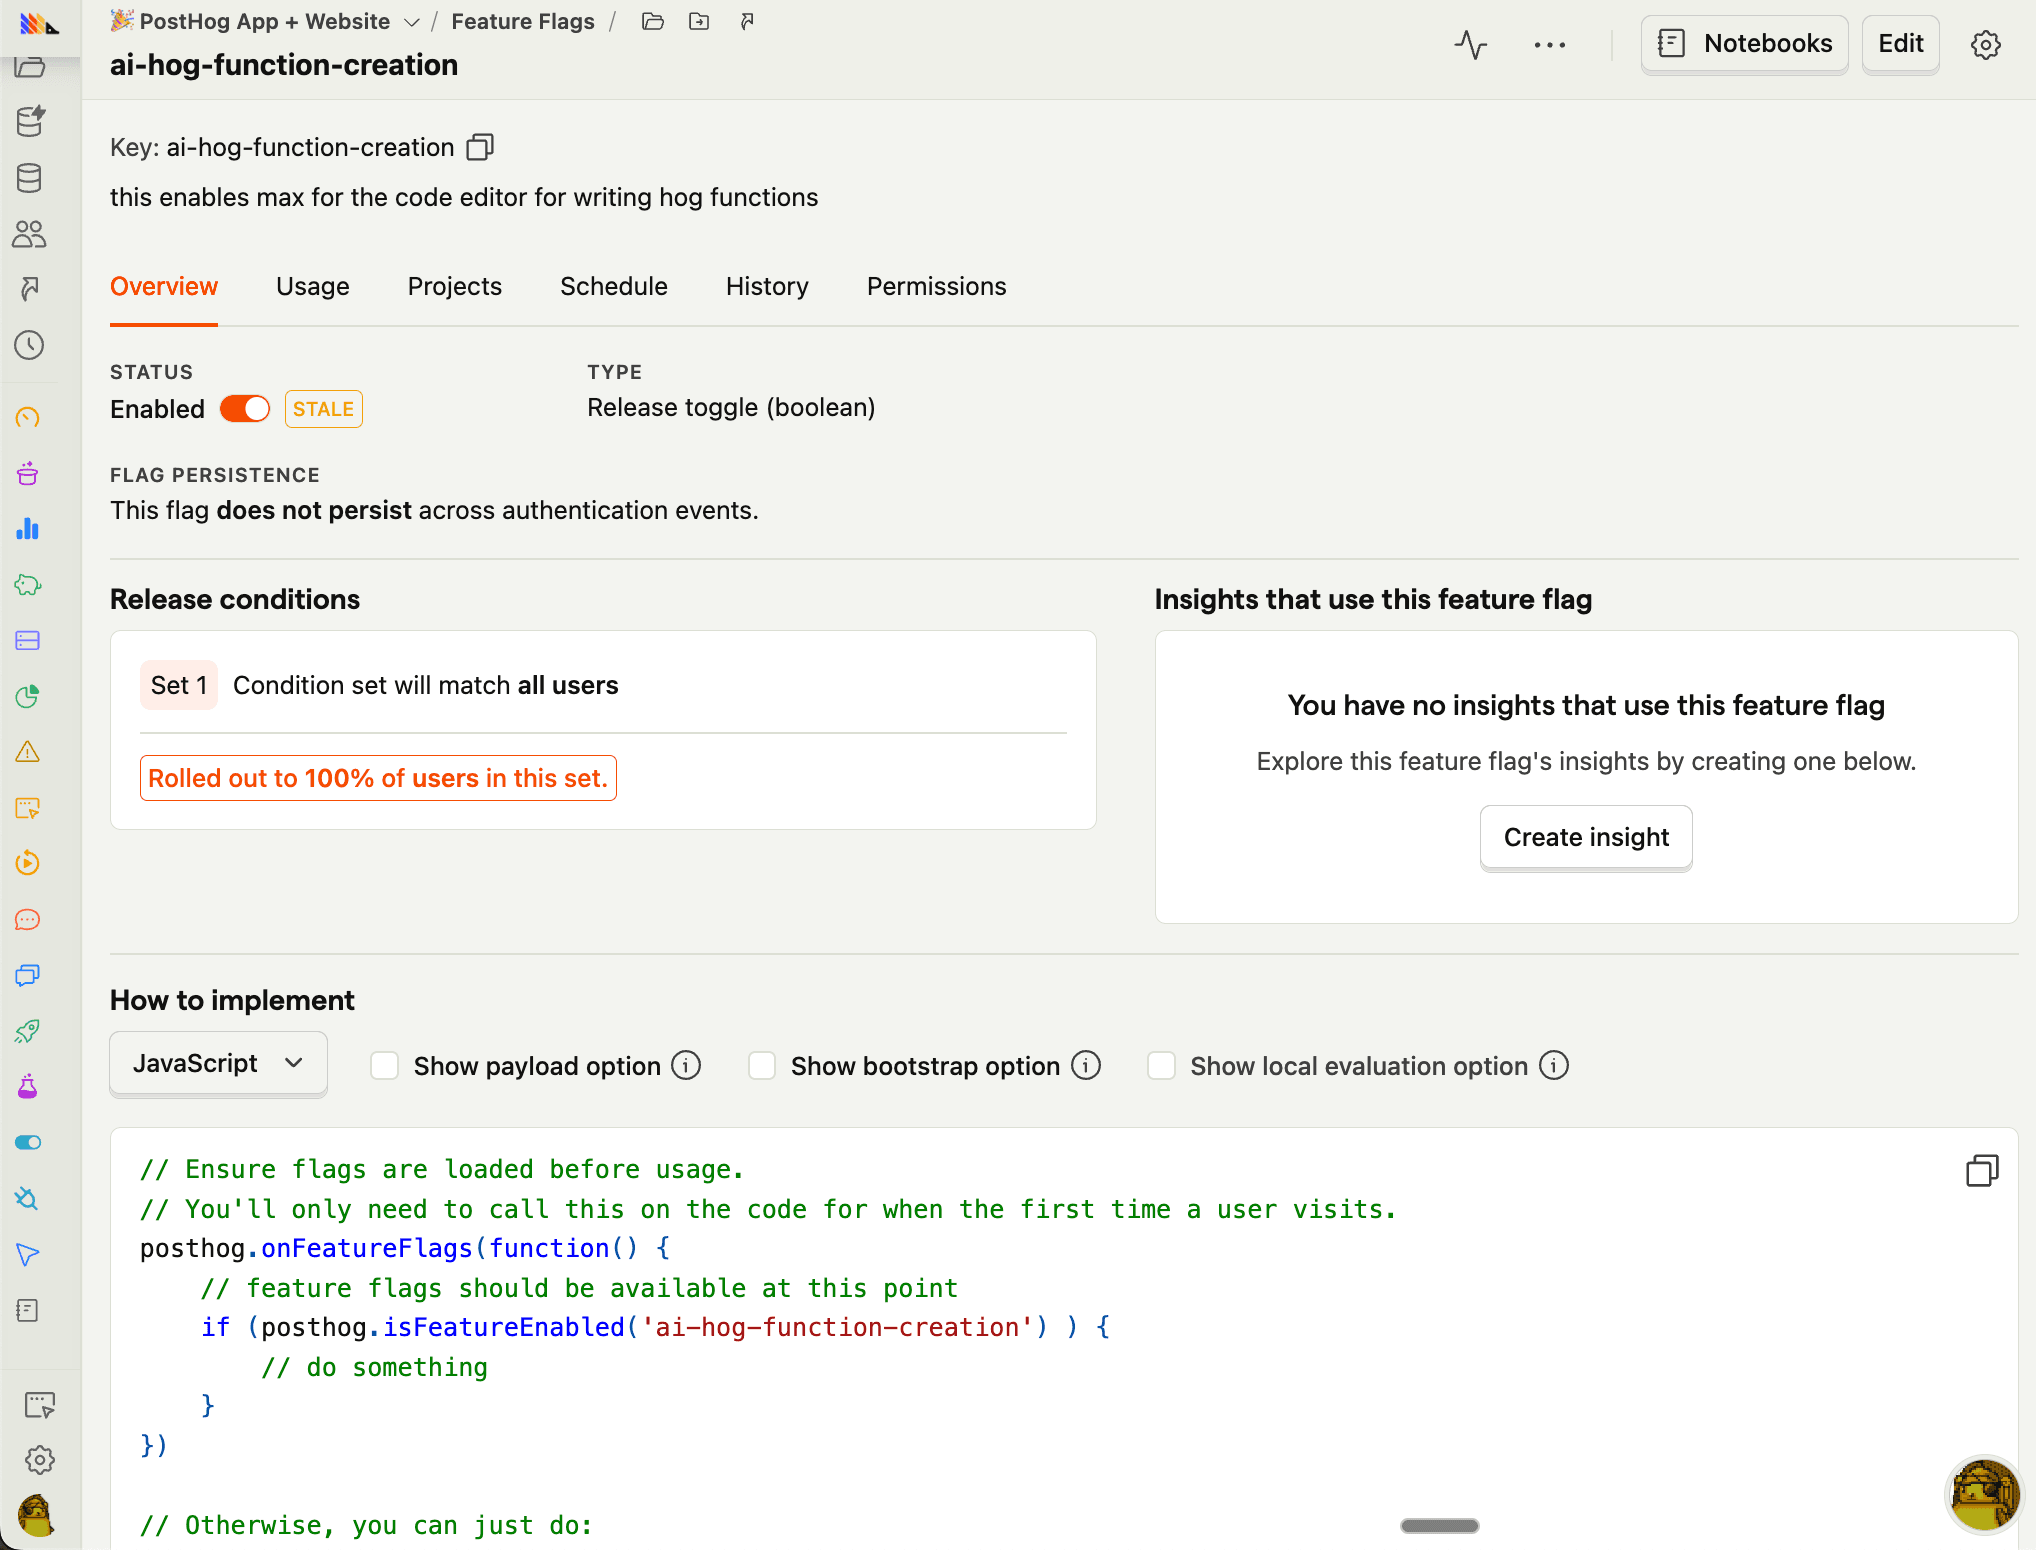Image resolution: width=2036 pixels, height=1550 pixels.
Task: Open the orange heatmap cursor window icon
Action: (28, 808)
